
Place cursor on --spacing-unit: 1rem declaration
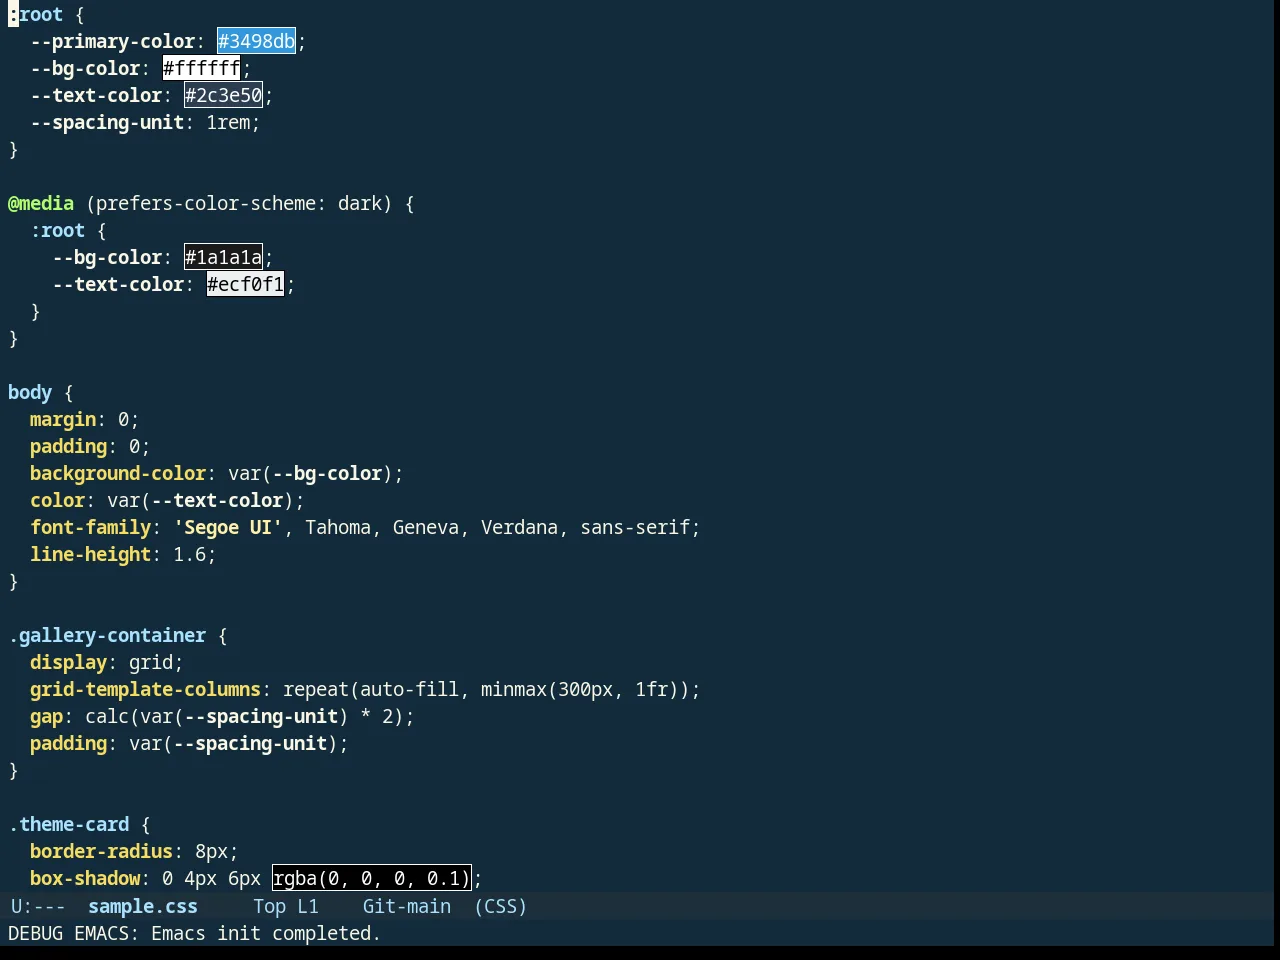click(145, 122)
